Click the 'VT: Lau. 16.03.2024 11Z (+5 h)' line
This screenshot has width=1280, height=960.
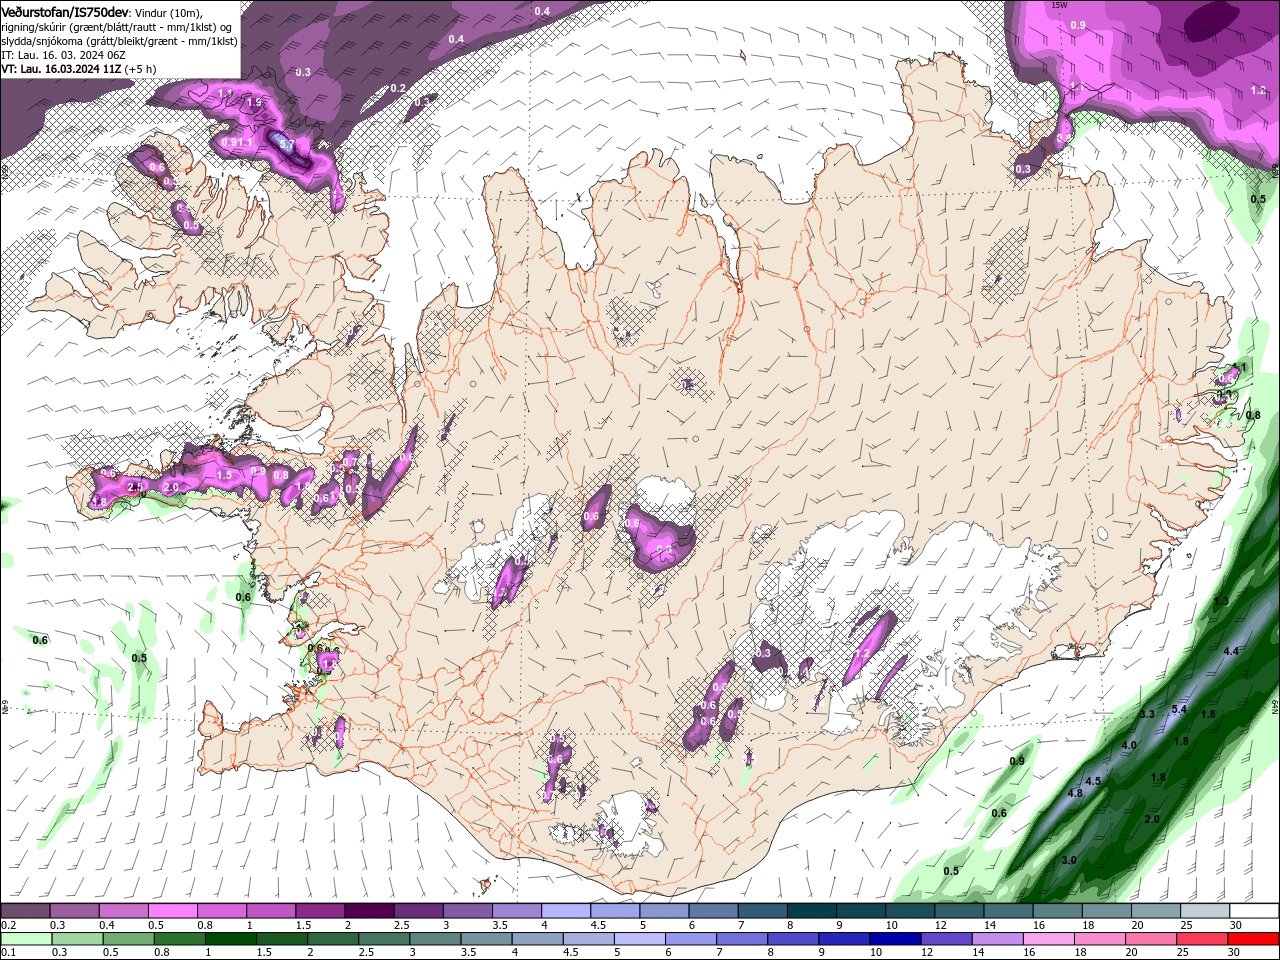tap(78, 69)
